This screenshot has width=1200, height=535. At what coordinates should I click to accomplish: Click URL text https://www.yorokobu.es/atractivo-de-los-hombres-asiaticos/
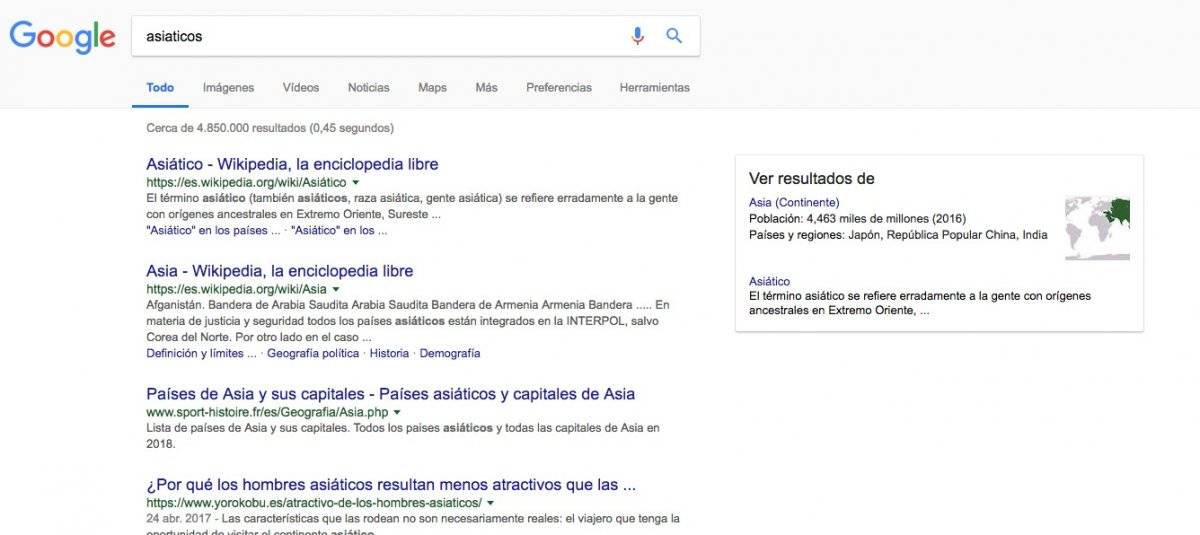tap(314, 503)
